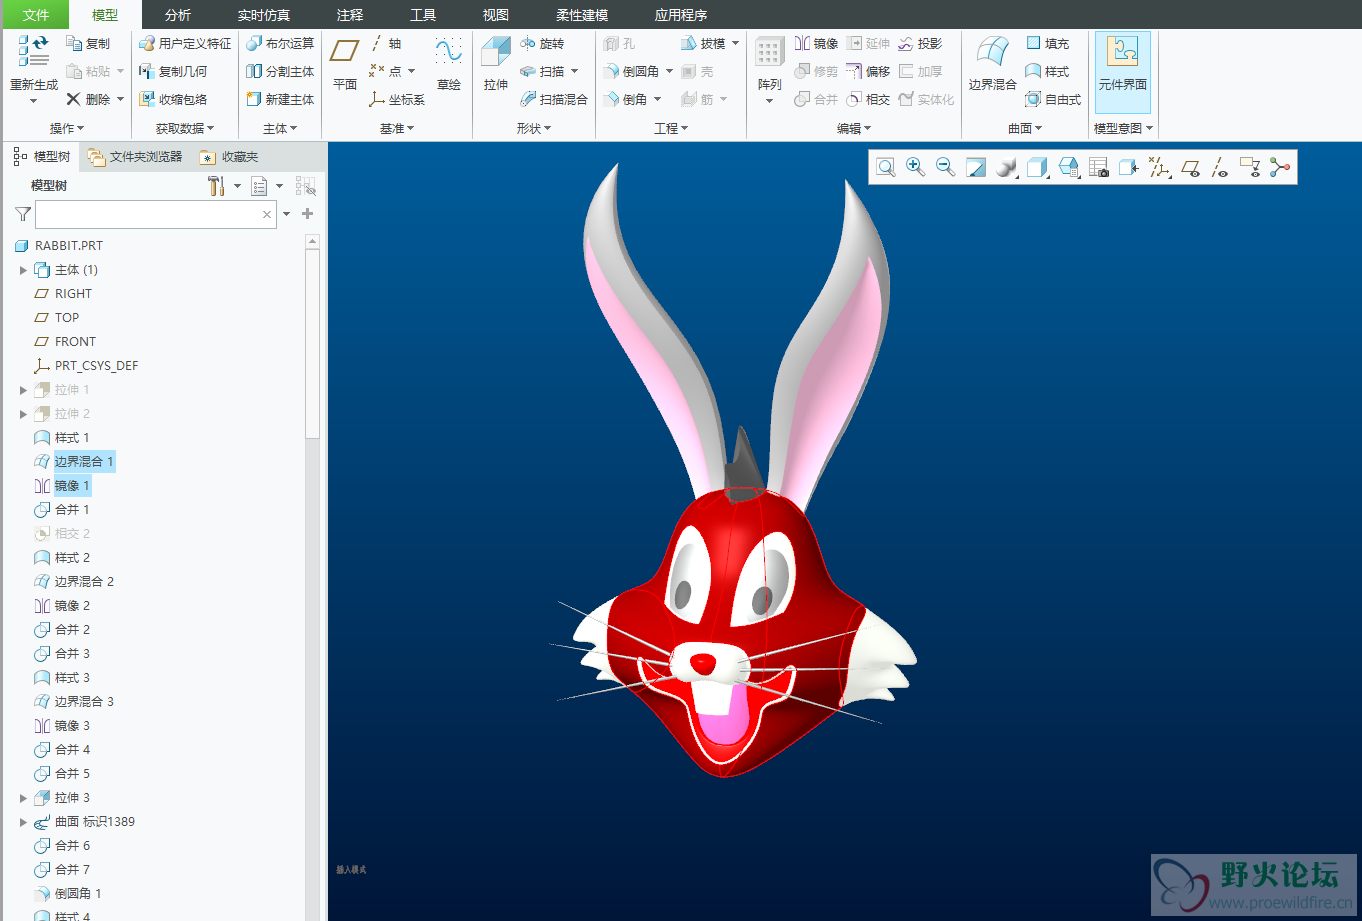
Task: Click the Refit view magnifier icon
Action: click(885, 167)
